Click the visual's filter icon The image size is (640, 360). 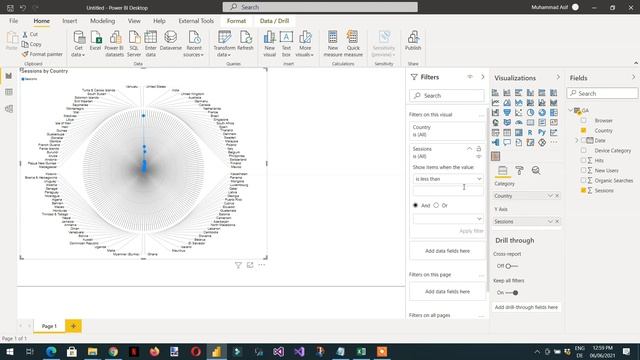coord(238,265)
